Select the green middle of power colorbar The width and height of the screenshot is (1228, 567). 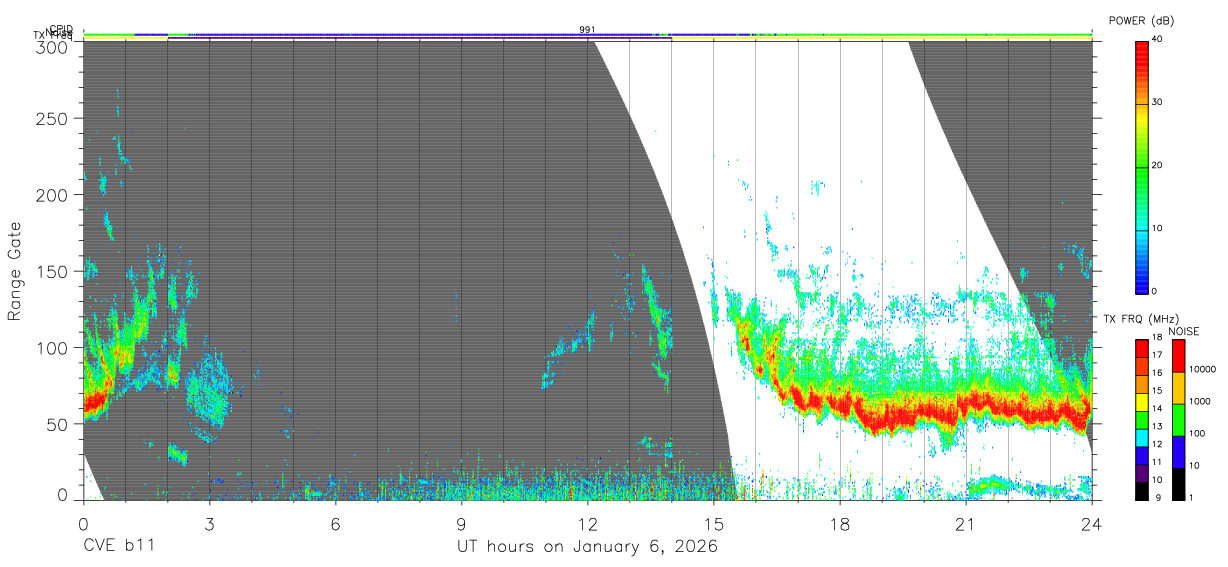pyautogui.click(x=1142, y=170)
